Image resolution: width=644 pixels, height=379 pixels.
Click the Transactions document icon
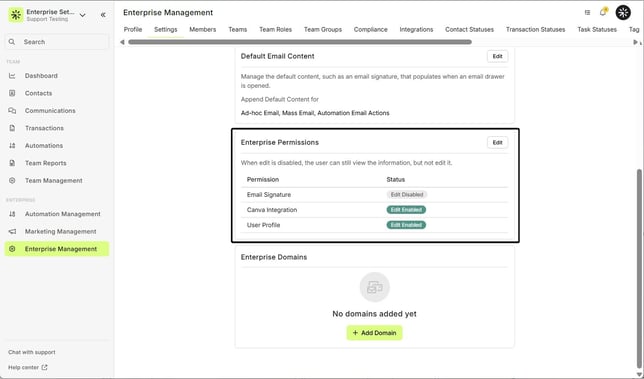point(12,128)
